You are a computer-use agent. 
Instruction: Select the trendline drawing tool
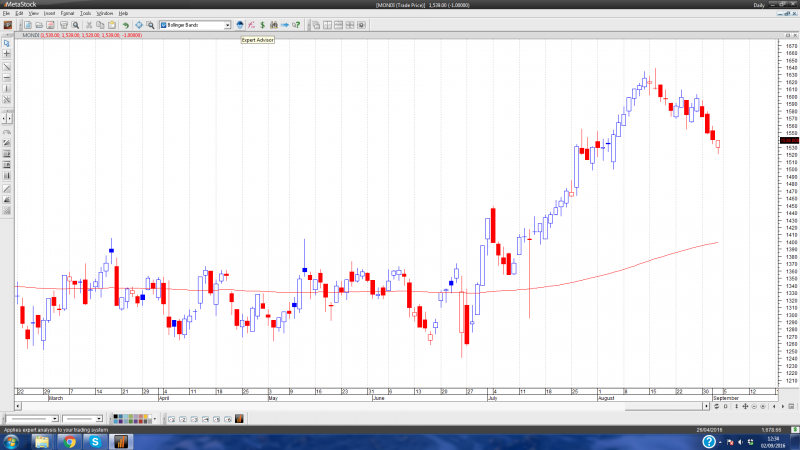coord(7,65)
